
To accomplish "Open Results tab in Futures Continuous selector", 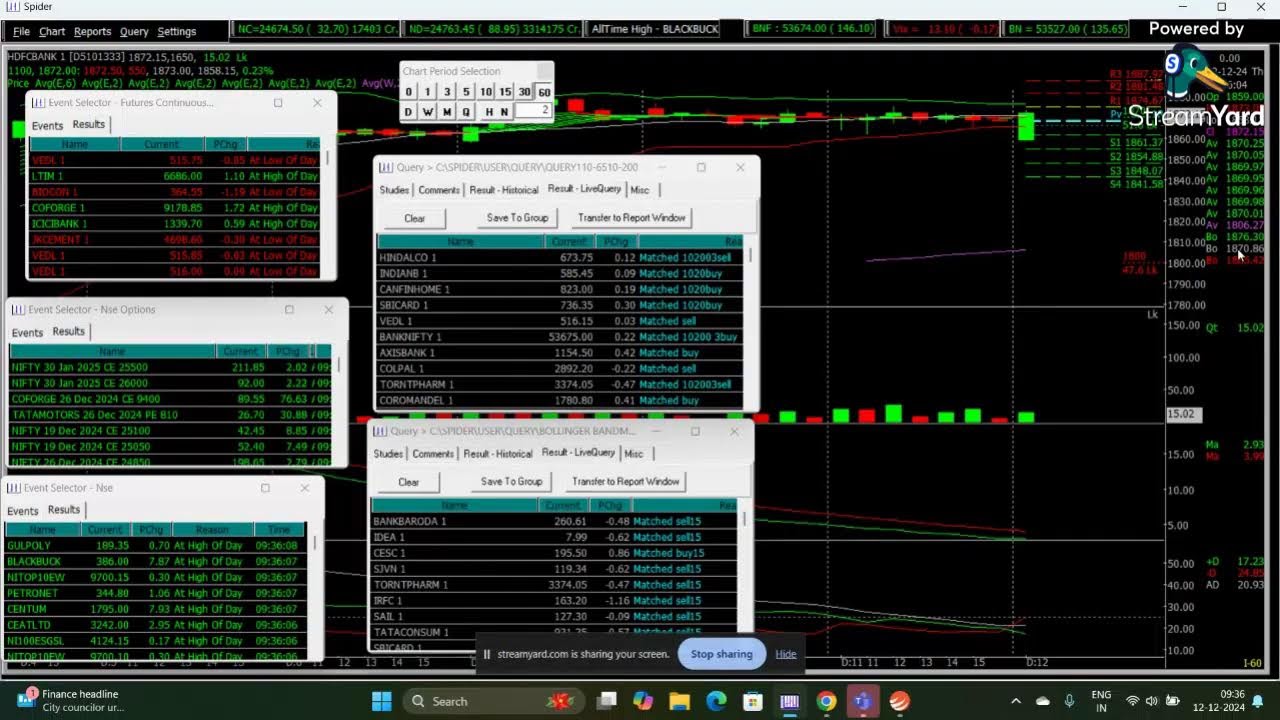I will (x=88, y=124).
